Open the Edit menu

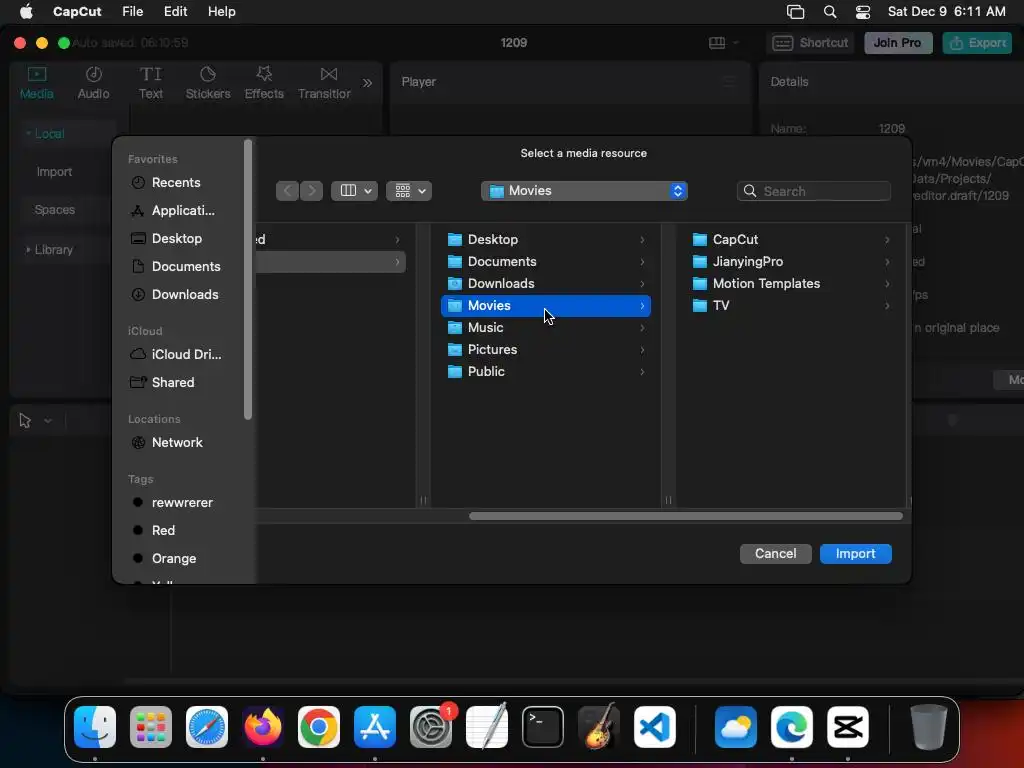coord(175,12)
